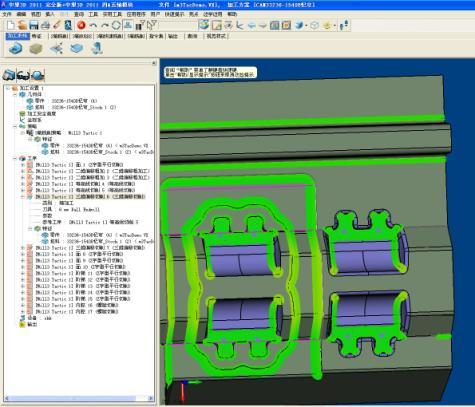Expand the first Mill3 Tactic operation
This screenshot has height=407, width=475.
[23, 165]
